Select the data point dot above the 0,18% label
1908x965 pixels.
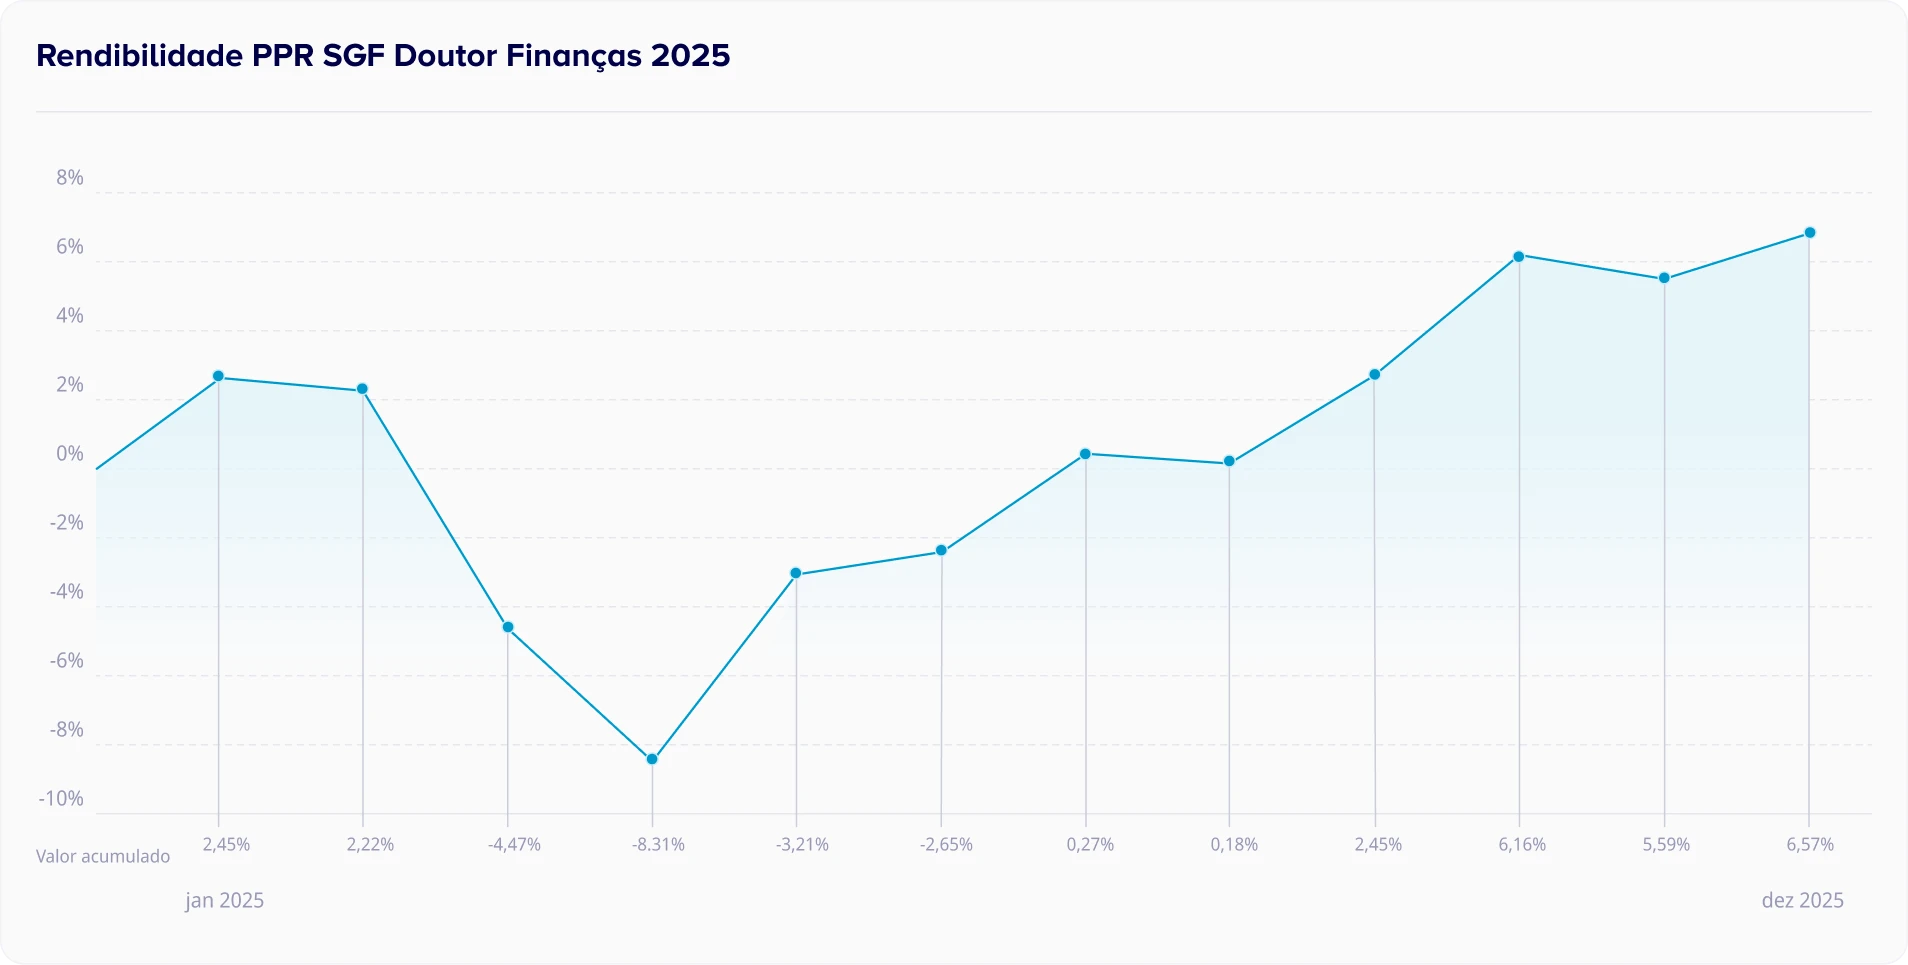(x=1229, y=462)
